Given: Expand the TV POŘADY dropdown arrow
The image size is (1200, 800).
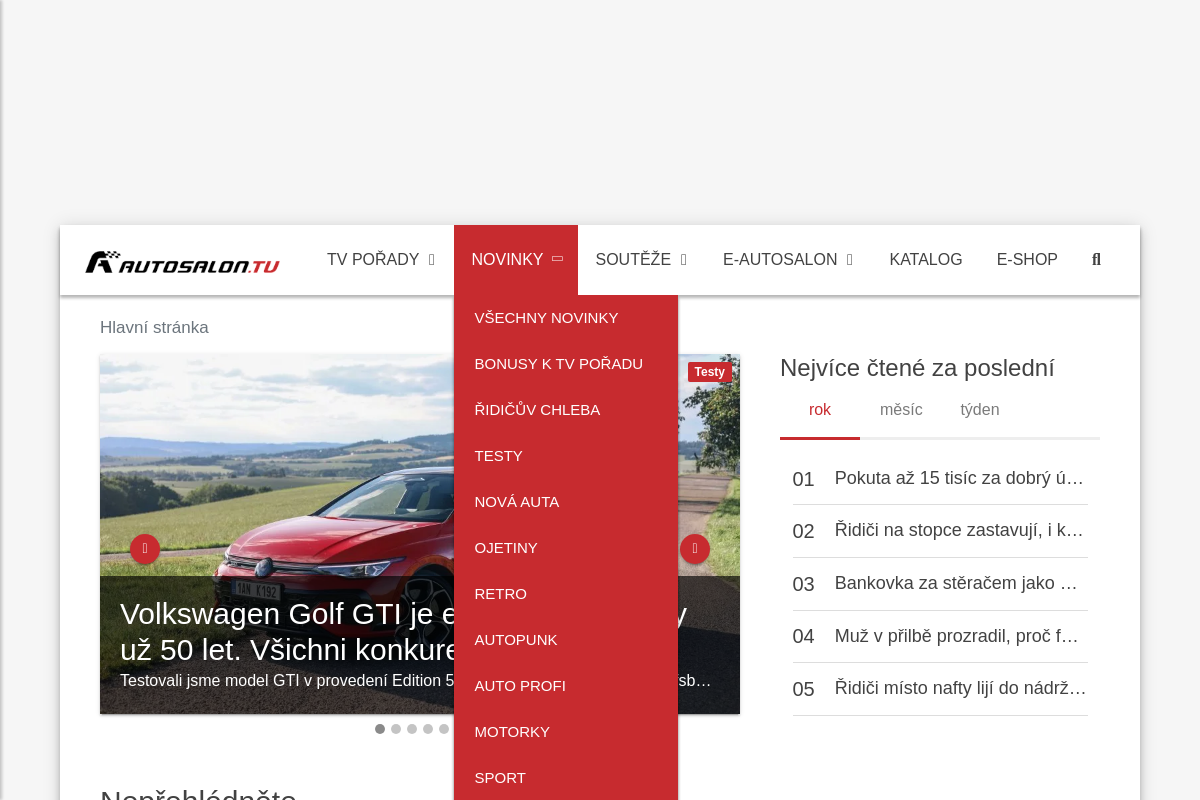Looking at the screenshot, I should 432,260.
